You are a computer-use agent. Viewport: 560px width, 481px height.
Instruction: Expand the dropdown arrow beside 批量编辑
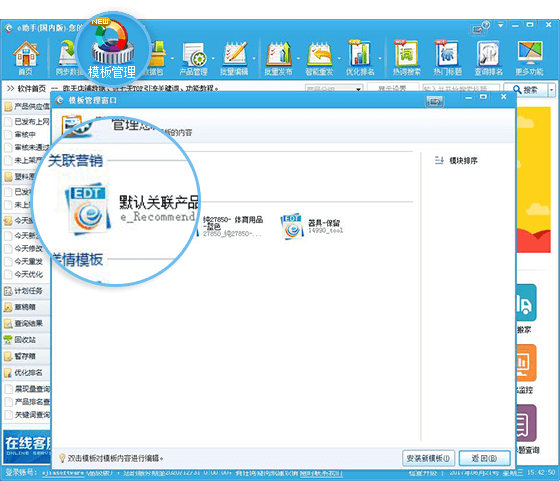point(254,59)
